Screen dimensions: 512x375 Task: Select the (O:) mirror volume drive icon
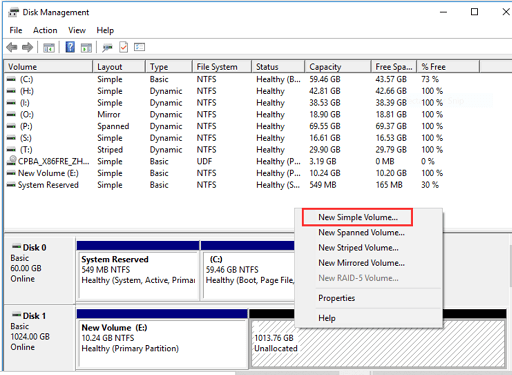[x=11, y=114]
